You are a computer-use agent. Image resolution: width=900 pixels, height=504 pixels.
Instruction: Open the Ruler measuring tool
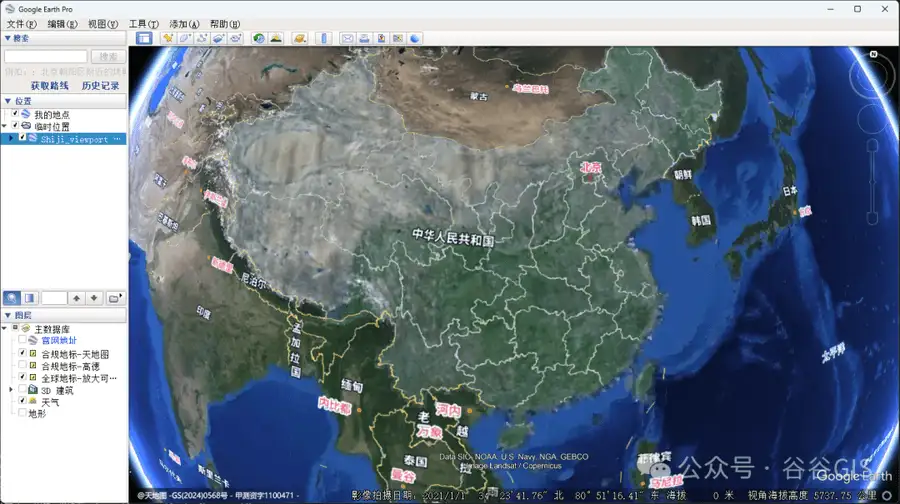pyautogui.click(x=323, y=38)
